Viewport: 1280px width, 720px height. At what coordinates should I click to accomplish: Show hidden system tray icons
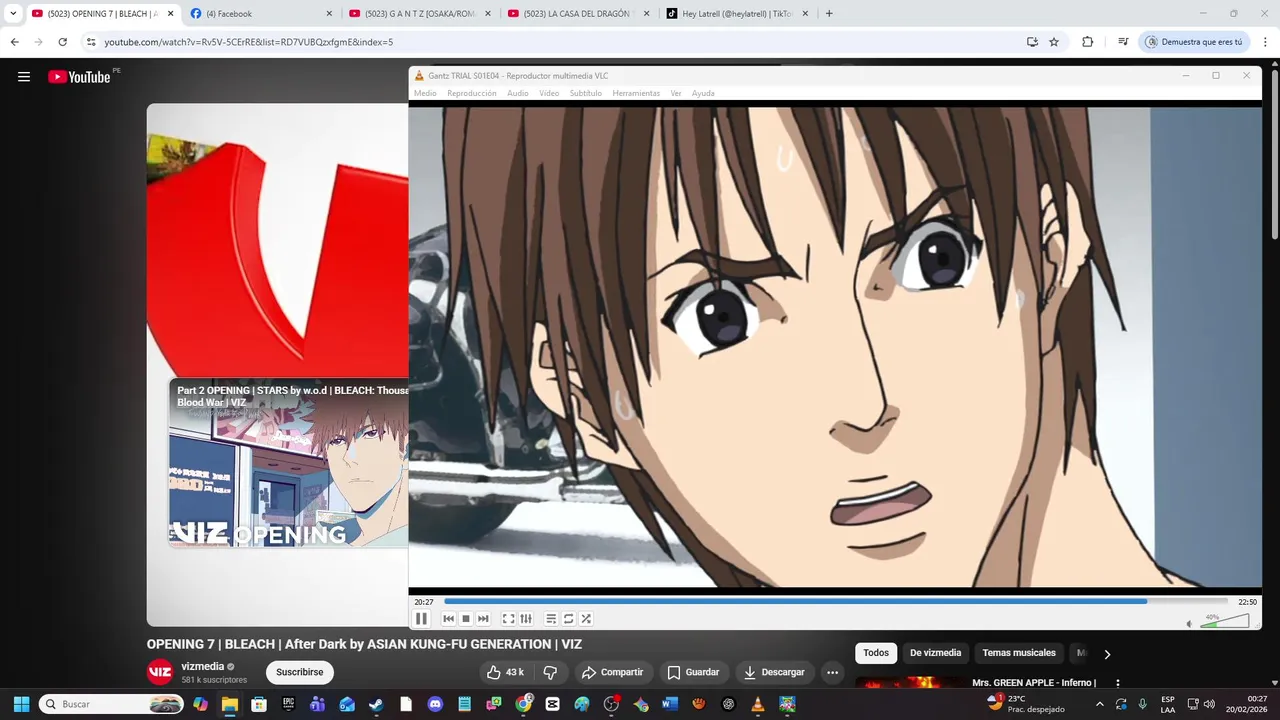click(x=1099, y=704)
